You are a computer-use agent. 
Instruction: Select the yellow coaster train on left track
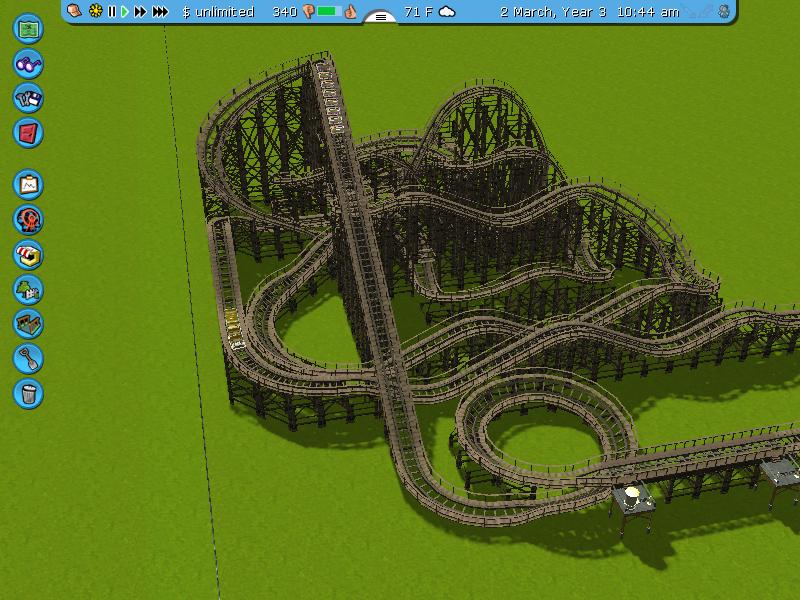(x=234, y=329)
